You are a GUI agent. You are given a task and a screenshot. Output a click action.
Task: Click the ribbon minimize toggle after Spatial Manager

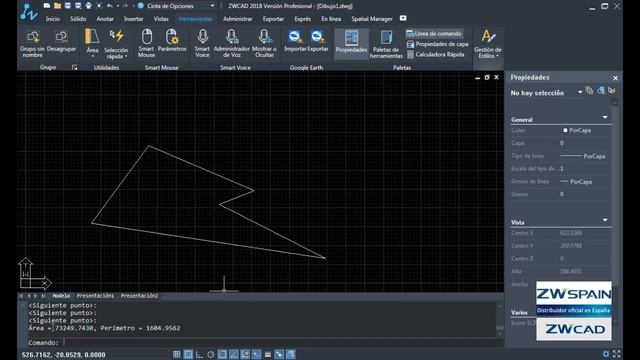pos(403,18)
